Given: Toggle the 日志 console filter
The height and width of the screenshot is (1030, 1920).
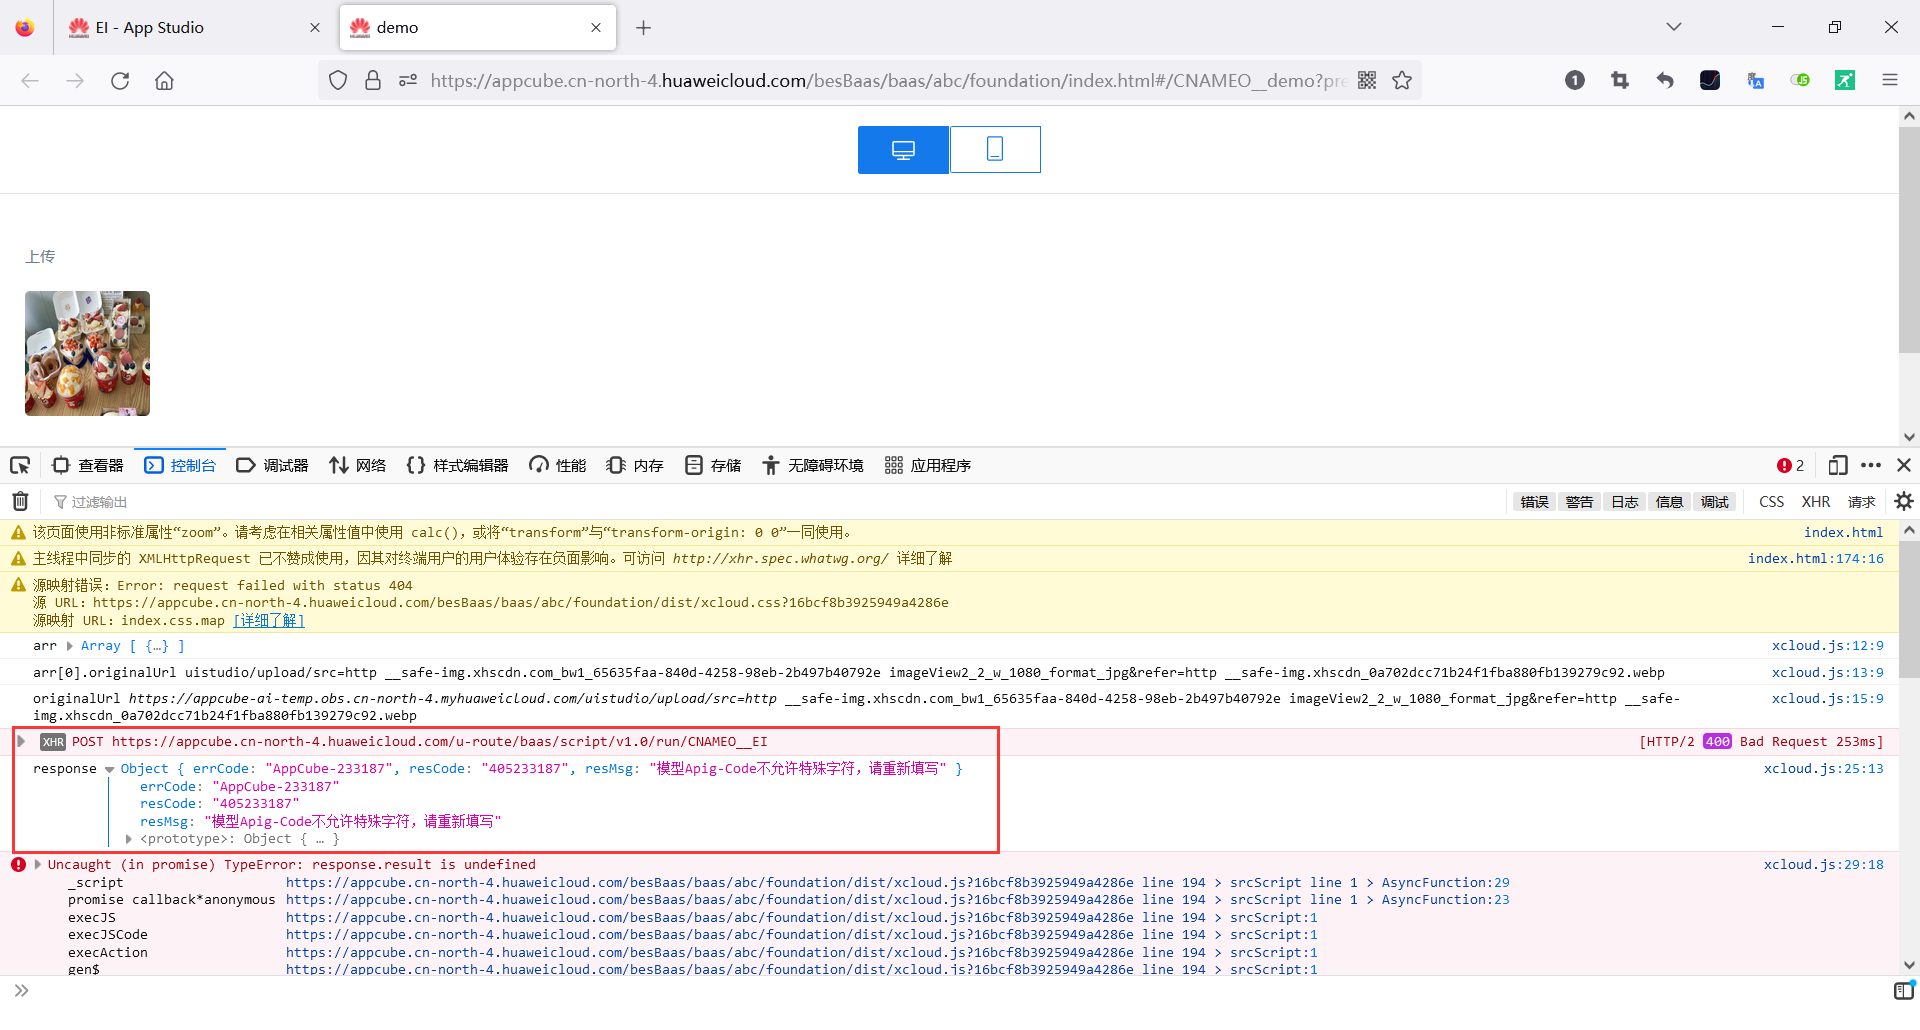Looking at the screenshot, I should click(1625, 502).
